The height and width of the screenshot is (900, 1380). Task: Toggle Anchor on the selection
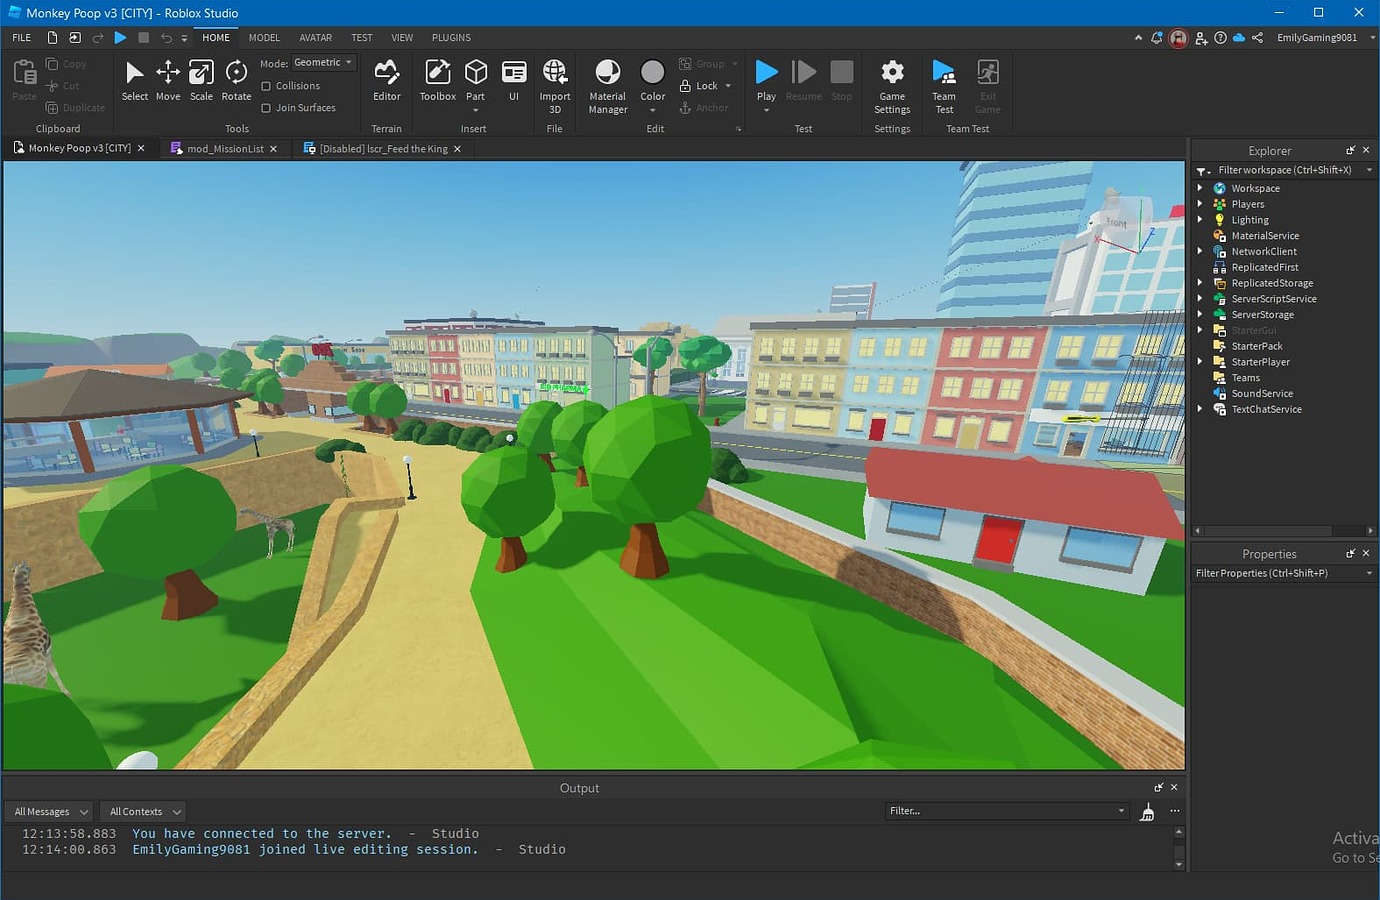pyautogui.click(x=704, y=107)
